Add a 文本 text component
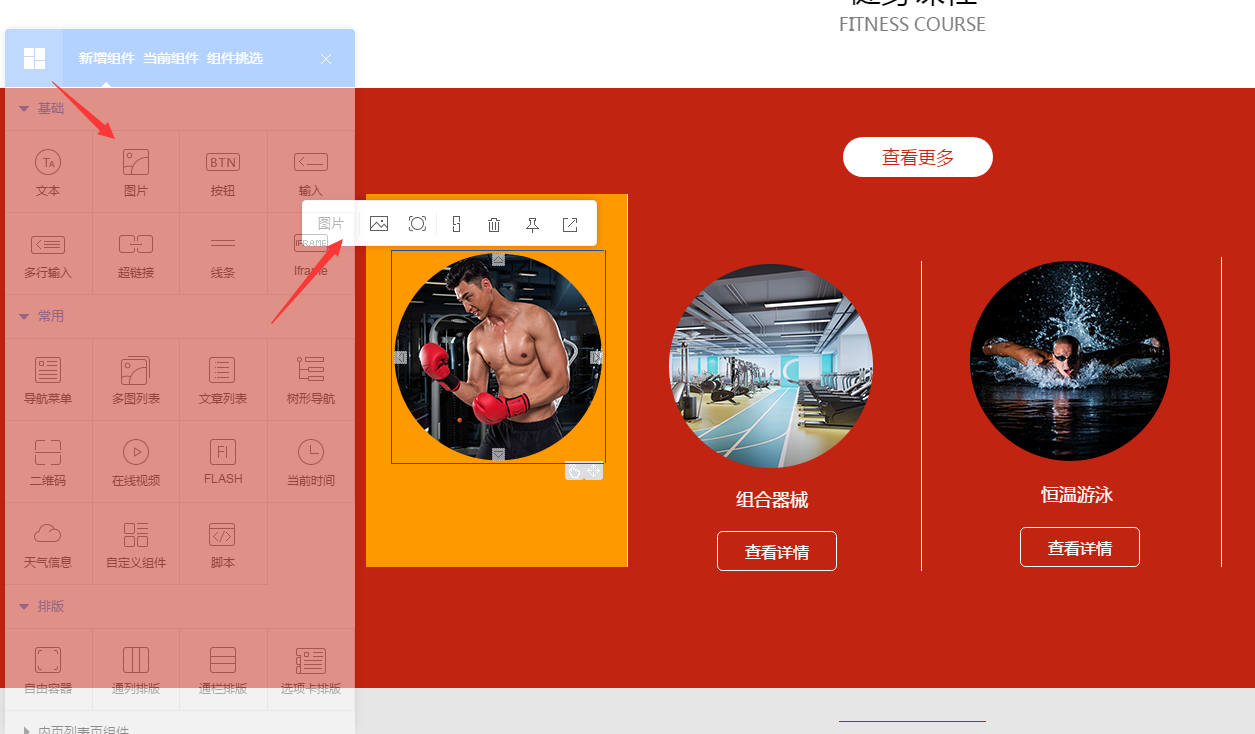Image resolution: width=1255 pixels, height=734 pixels. click(x=48, y=172)
